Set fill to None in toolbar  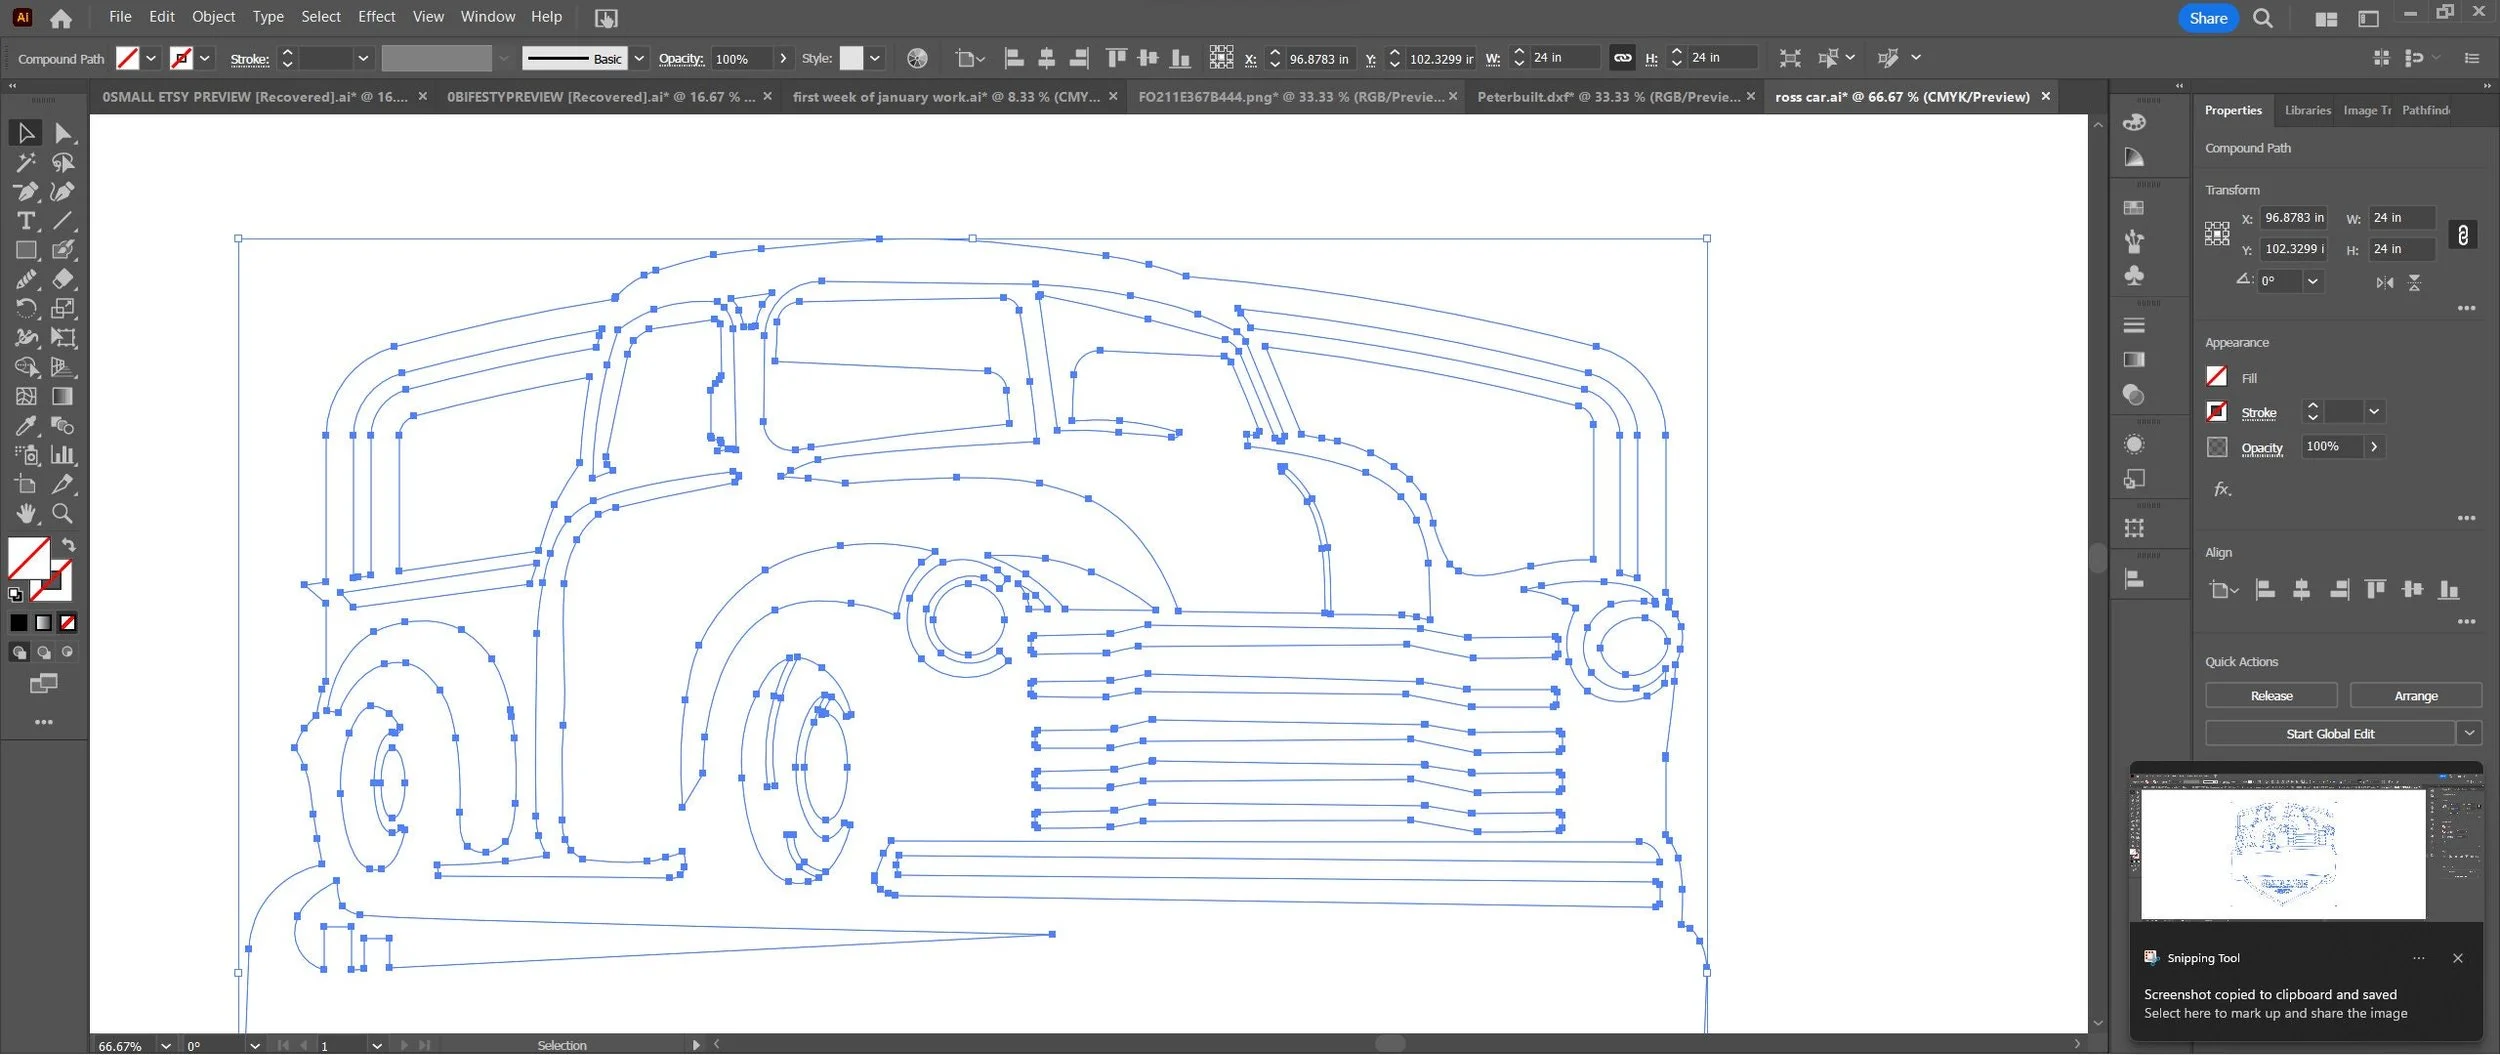click(x=67, y=623)
